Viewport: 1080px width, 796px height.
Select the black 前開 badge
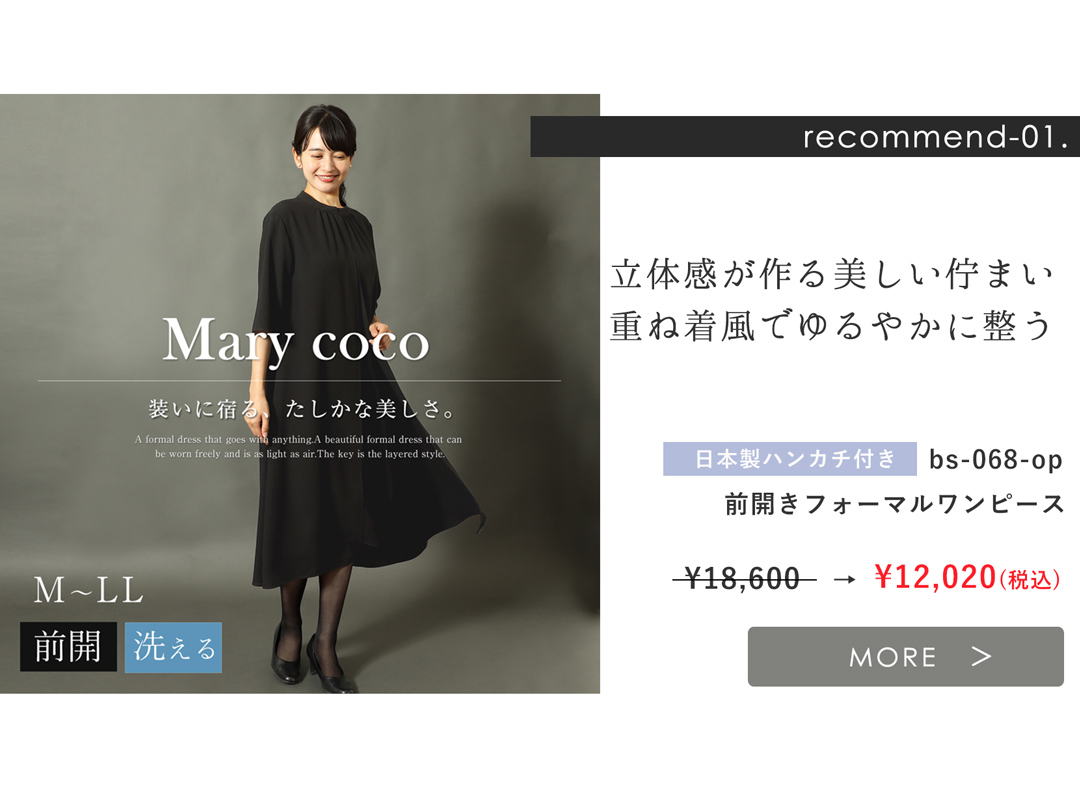[68, 647]
